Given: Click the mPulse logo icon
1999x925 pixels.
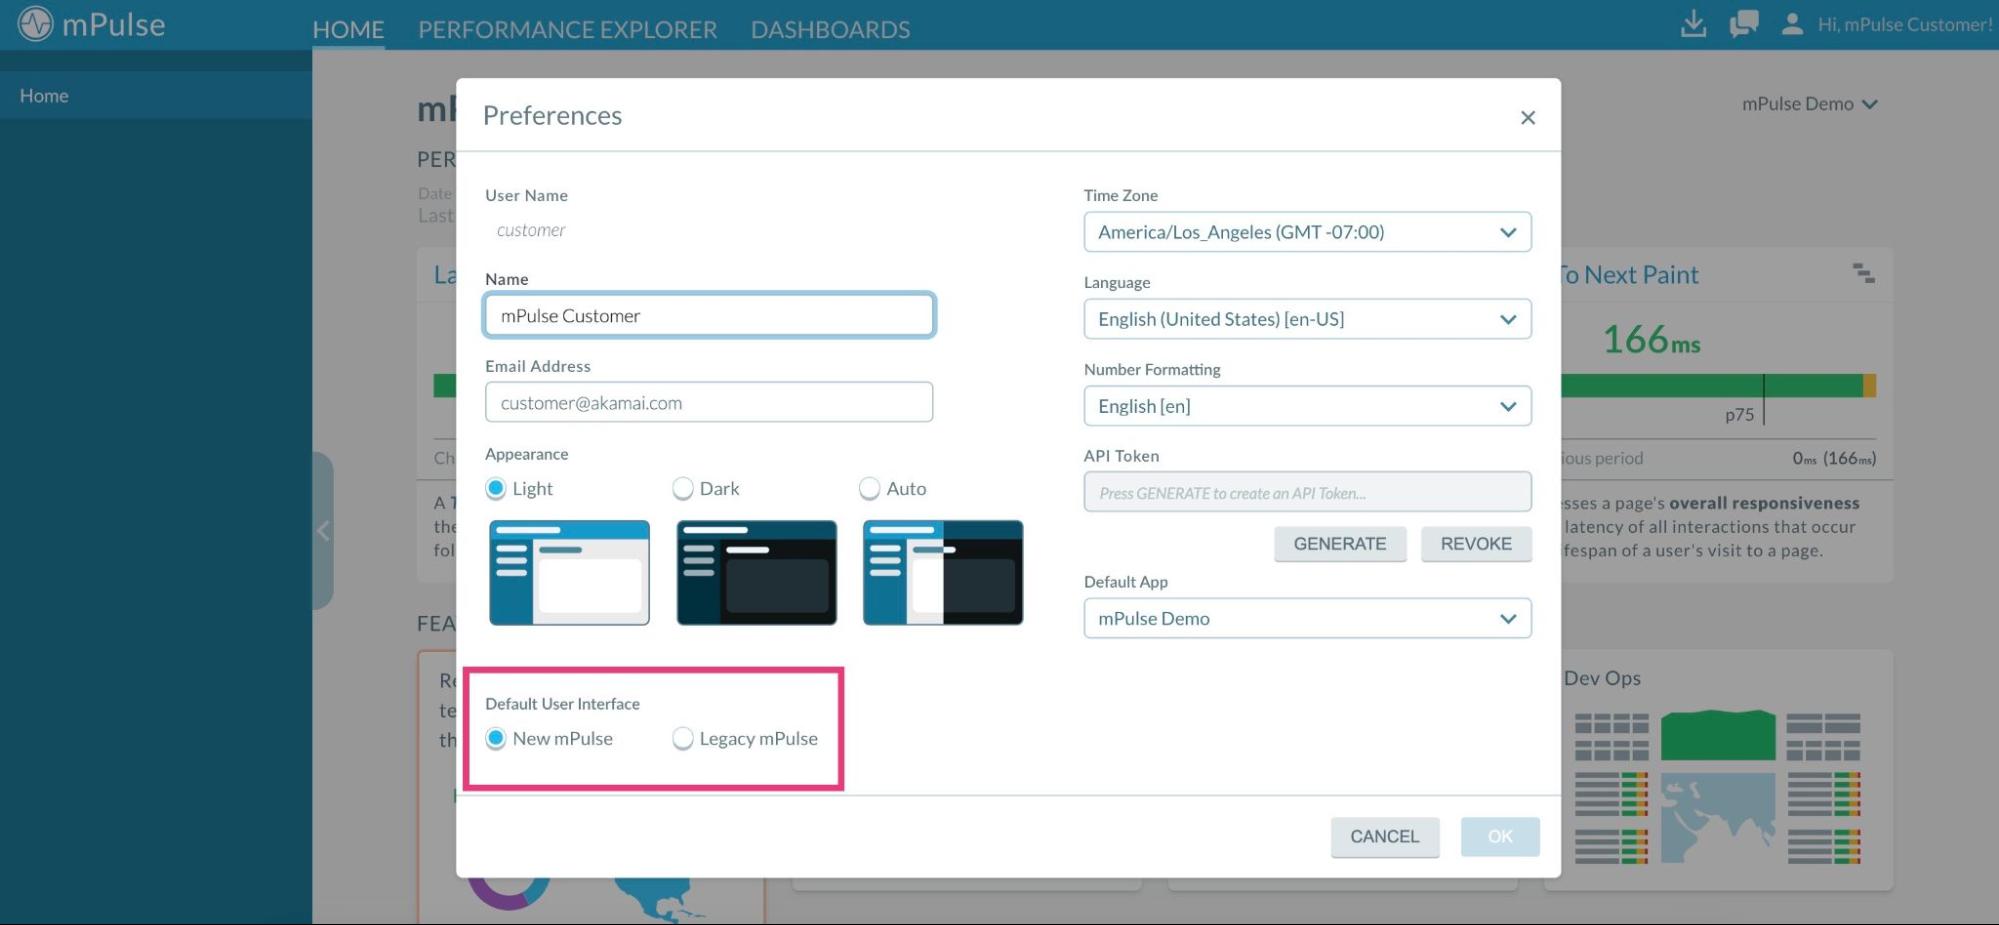Looking at the screenshot, I should (x=36, y=24).
